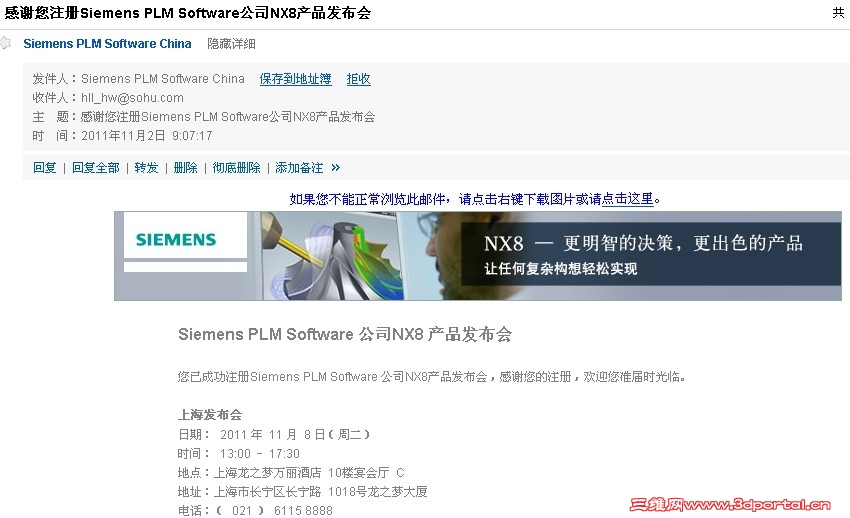Click recipient address hll_hw@sohu.com
Image resolution: width=850 pixels, height=518 pixels.
132,98
